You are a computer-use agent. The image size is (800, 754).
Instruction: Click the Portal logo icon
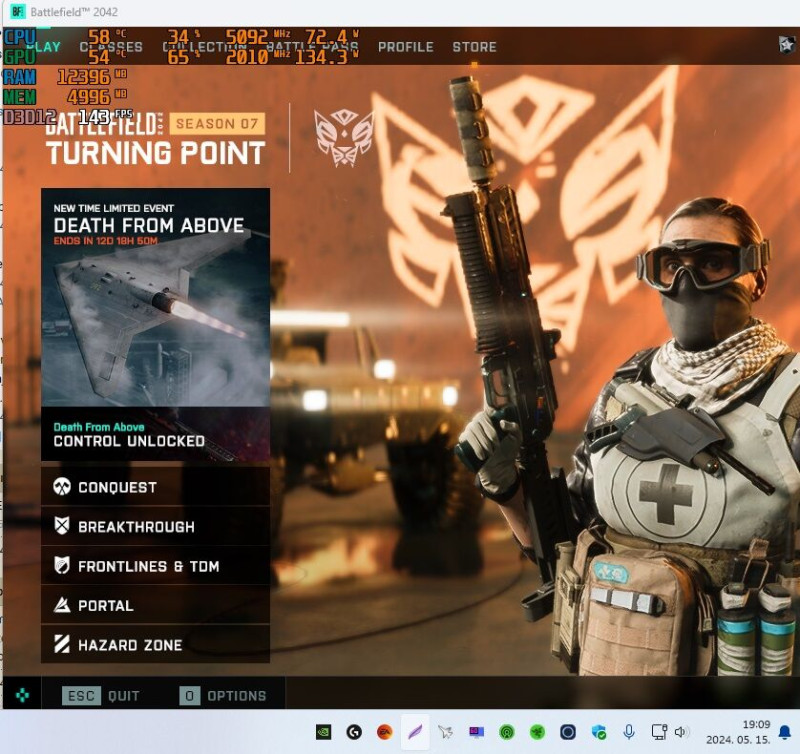pyautogui.click(x=62, y=605)
